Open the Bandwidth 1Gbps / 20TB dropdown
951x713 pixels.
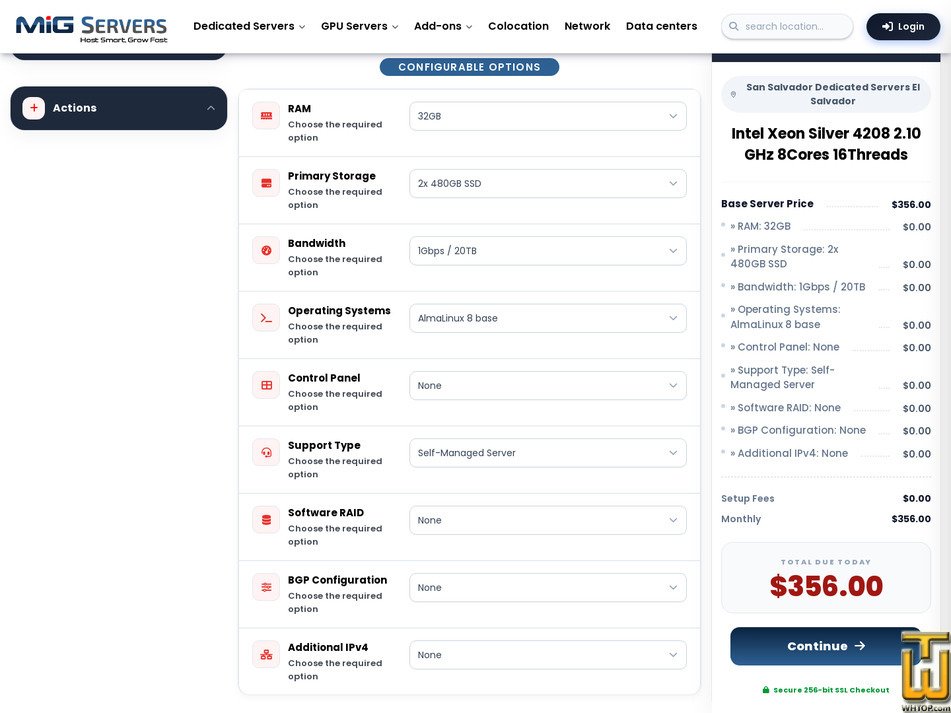click(x=548, y=250)
